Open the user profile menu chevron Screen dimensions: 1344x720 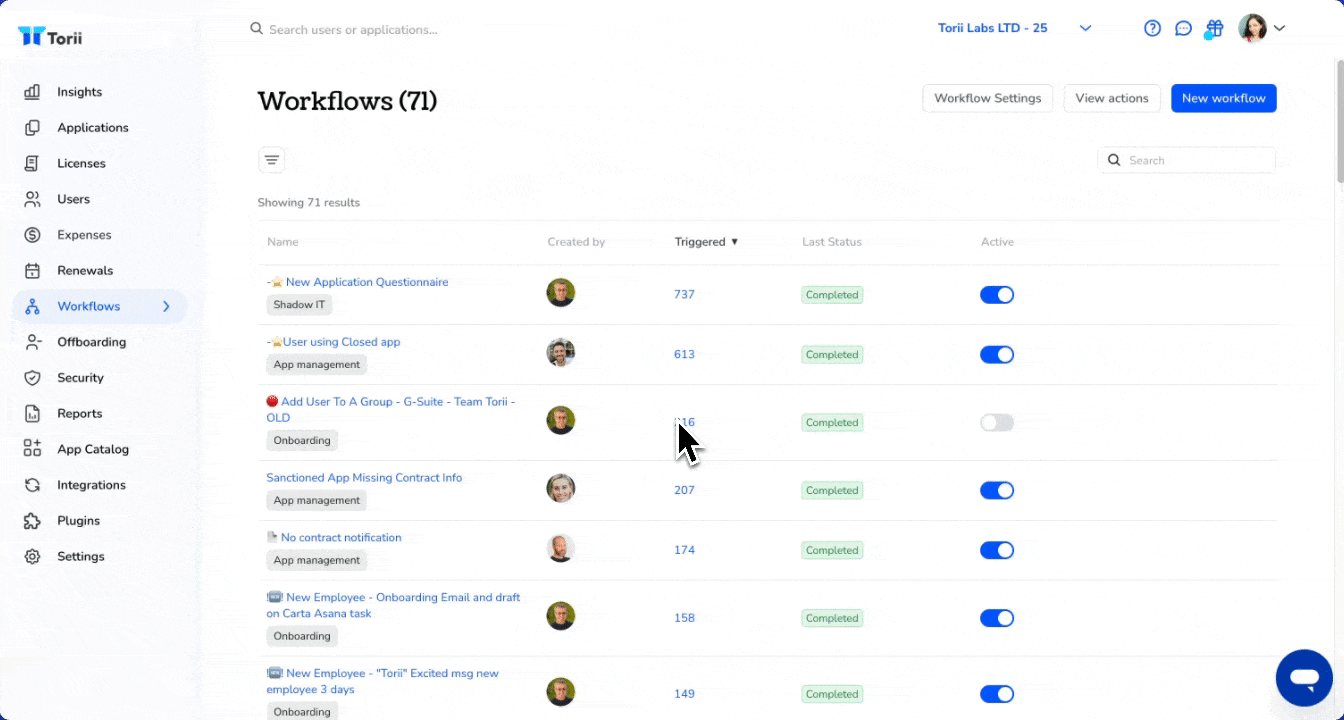coord(1279,28)
